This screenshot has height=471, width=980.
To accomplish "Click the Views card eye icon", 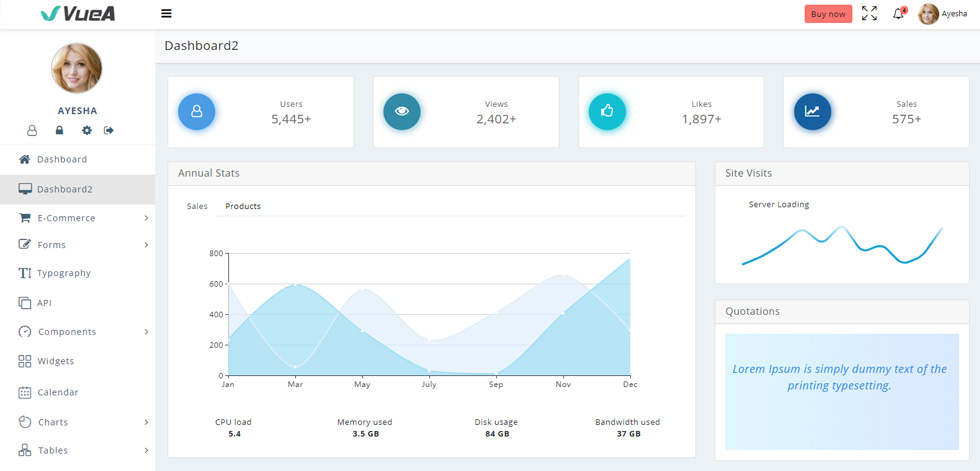I will click(x=402, y=112).
